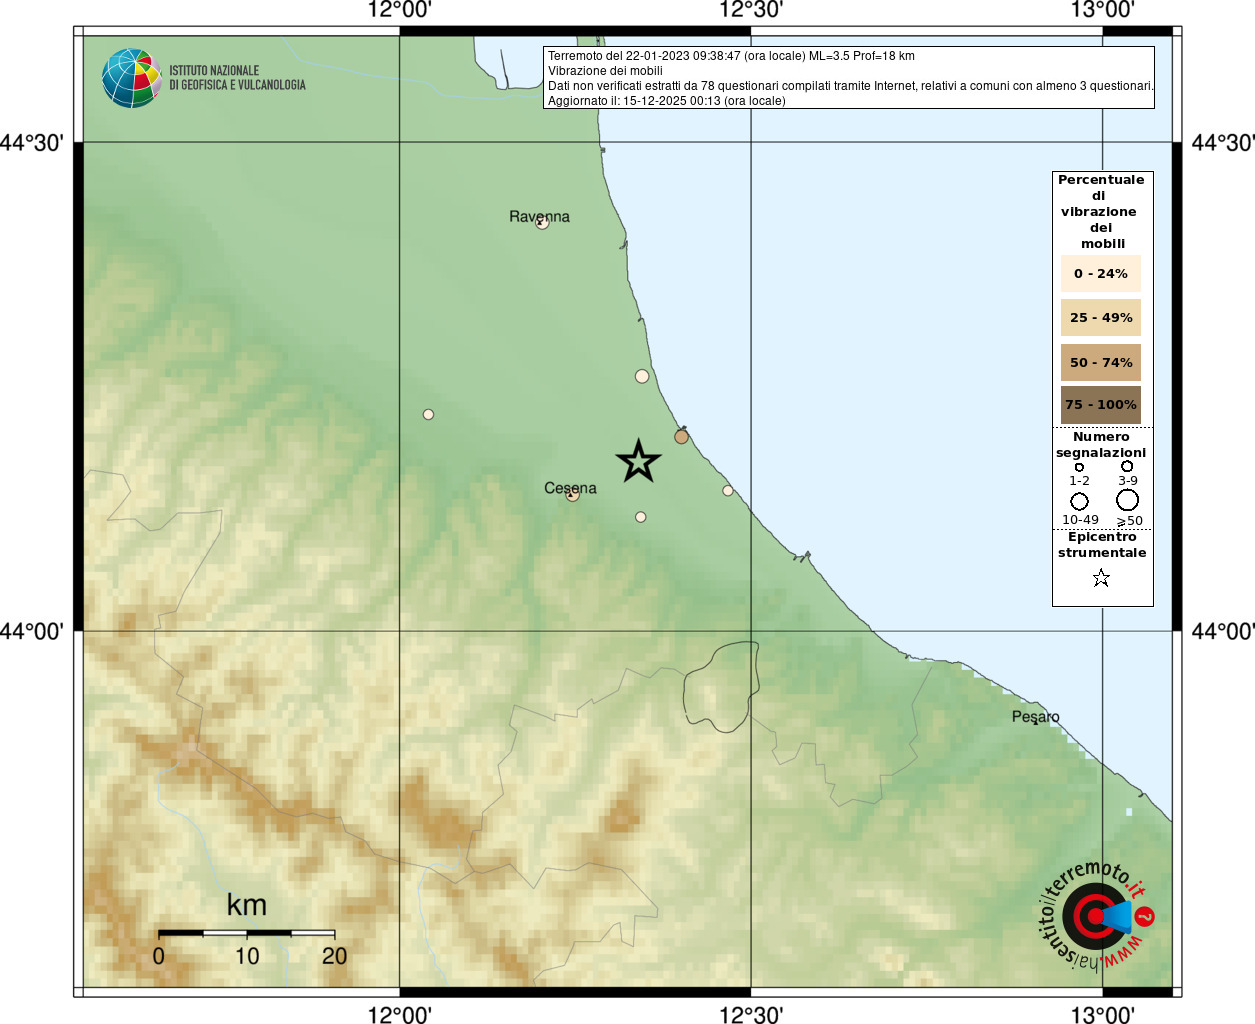This screenshot has height=1024, width=1255.
Task: Click the right 44°00' latitude label
Action: [x=1222, y=631]
